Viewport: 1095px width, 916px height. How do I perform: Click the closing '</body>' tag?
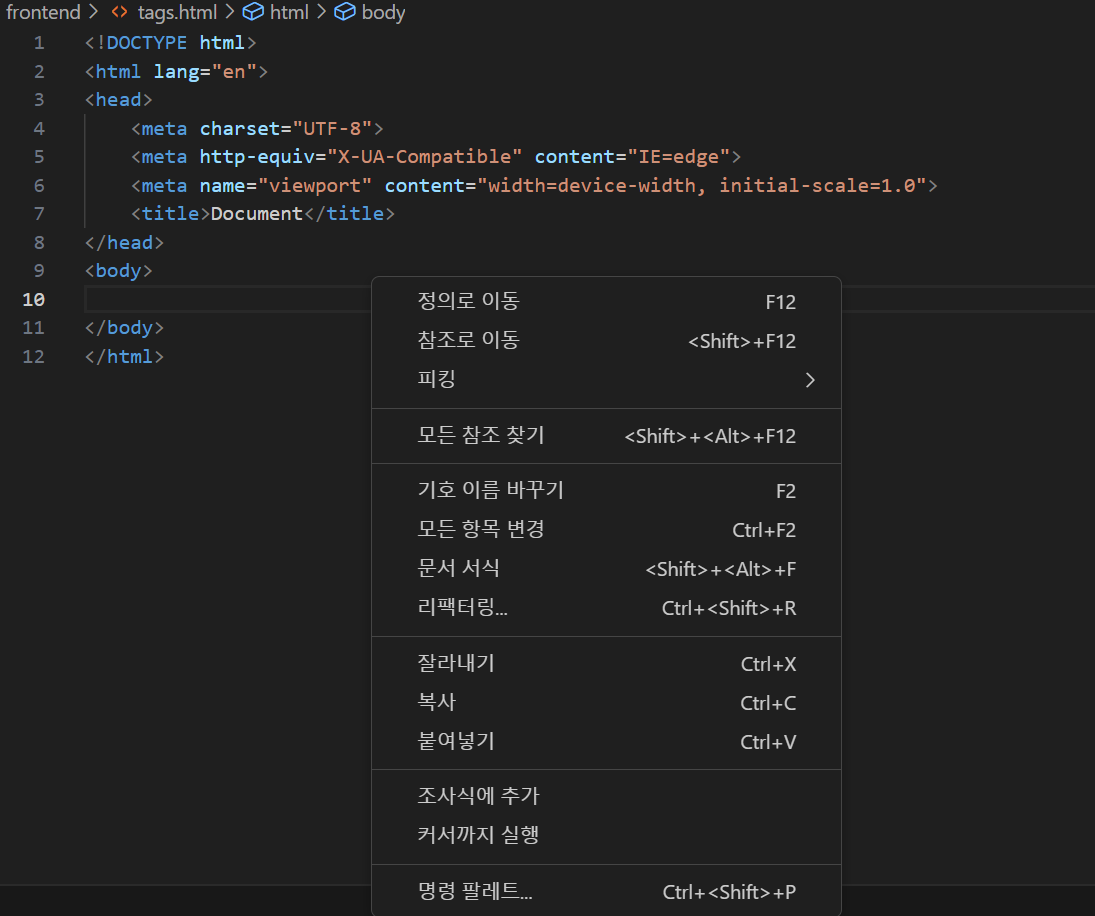[x=124, y=328]
